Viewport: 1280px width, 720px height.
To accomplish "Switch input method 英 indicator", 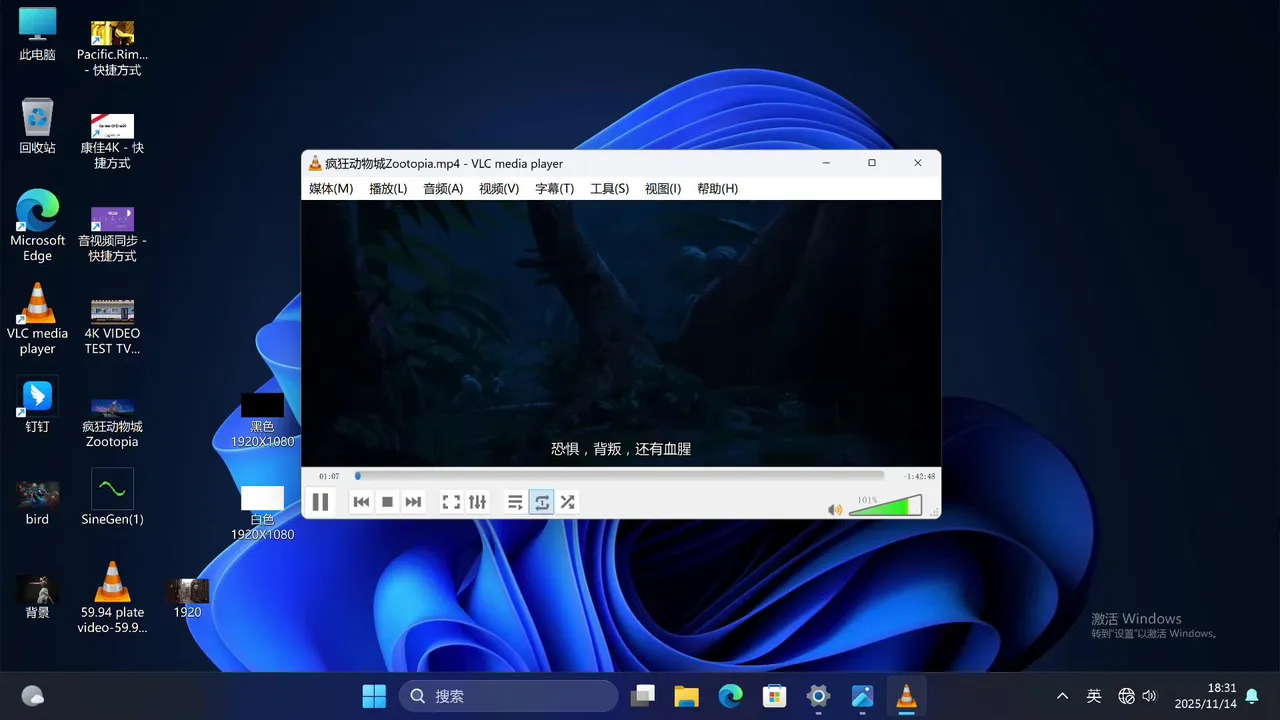I will pyautogui.click(x=1094, y=696).
